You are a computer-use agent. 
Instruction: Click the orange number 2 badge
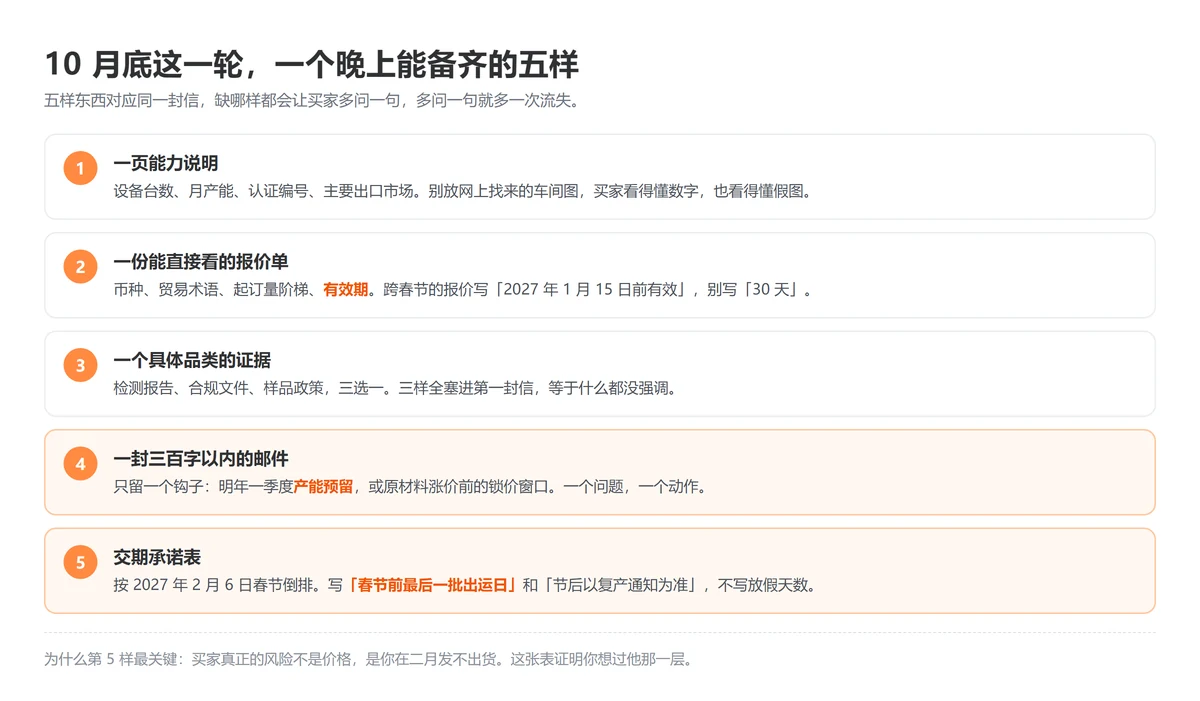click(x=80, y=266)
